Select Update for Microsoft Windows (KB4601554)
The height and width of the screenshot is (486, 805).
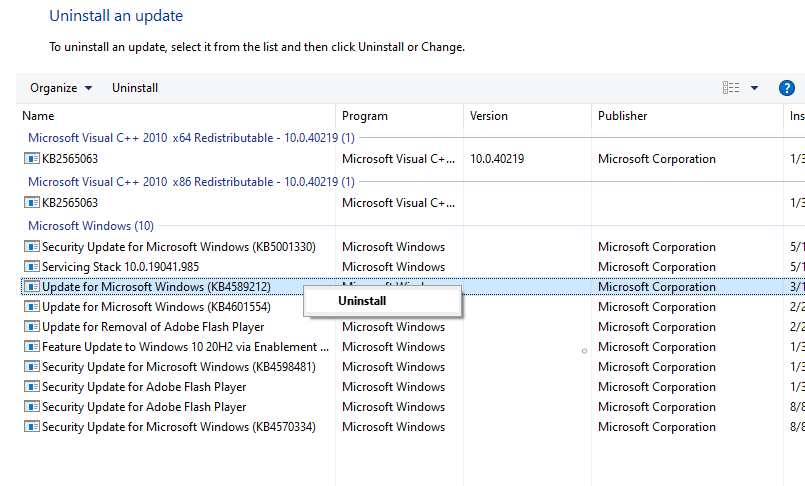click(156, 307)
